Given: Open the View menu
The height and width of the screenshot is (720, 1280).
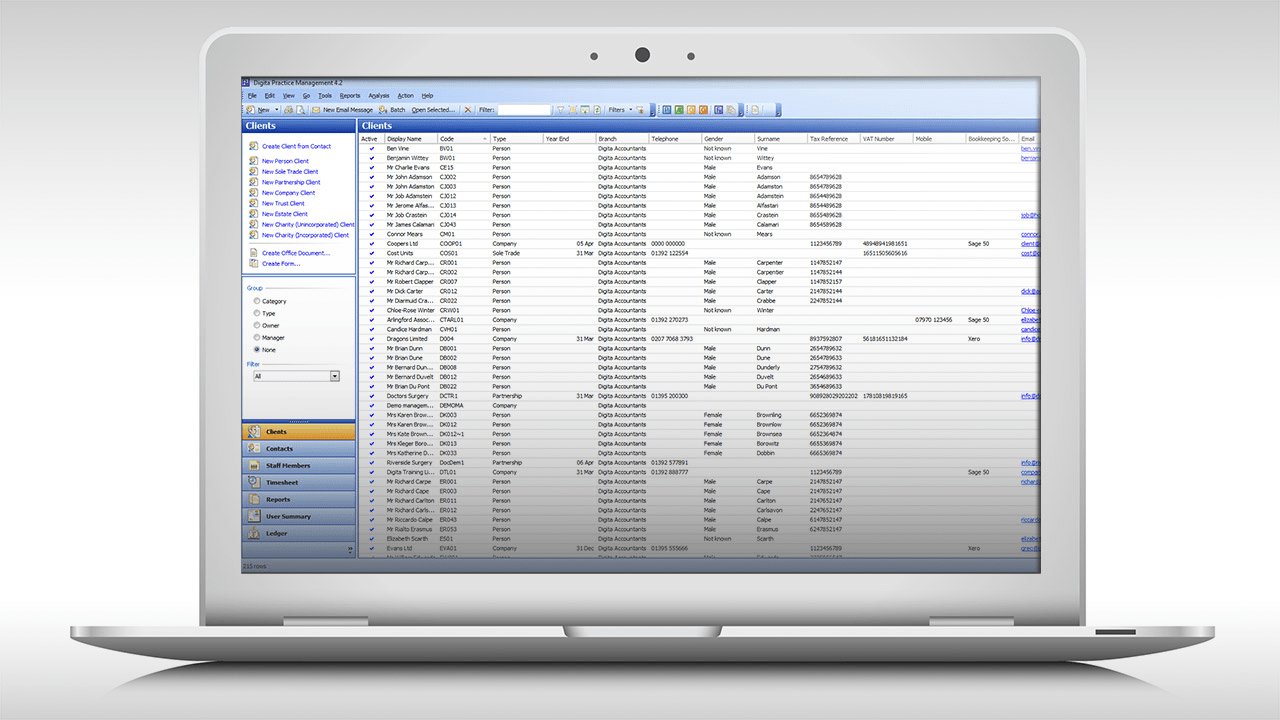Looking at the screenshot, I should (288, 96).
